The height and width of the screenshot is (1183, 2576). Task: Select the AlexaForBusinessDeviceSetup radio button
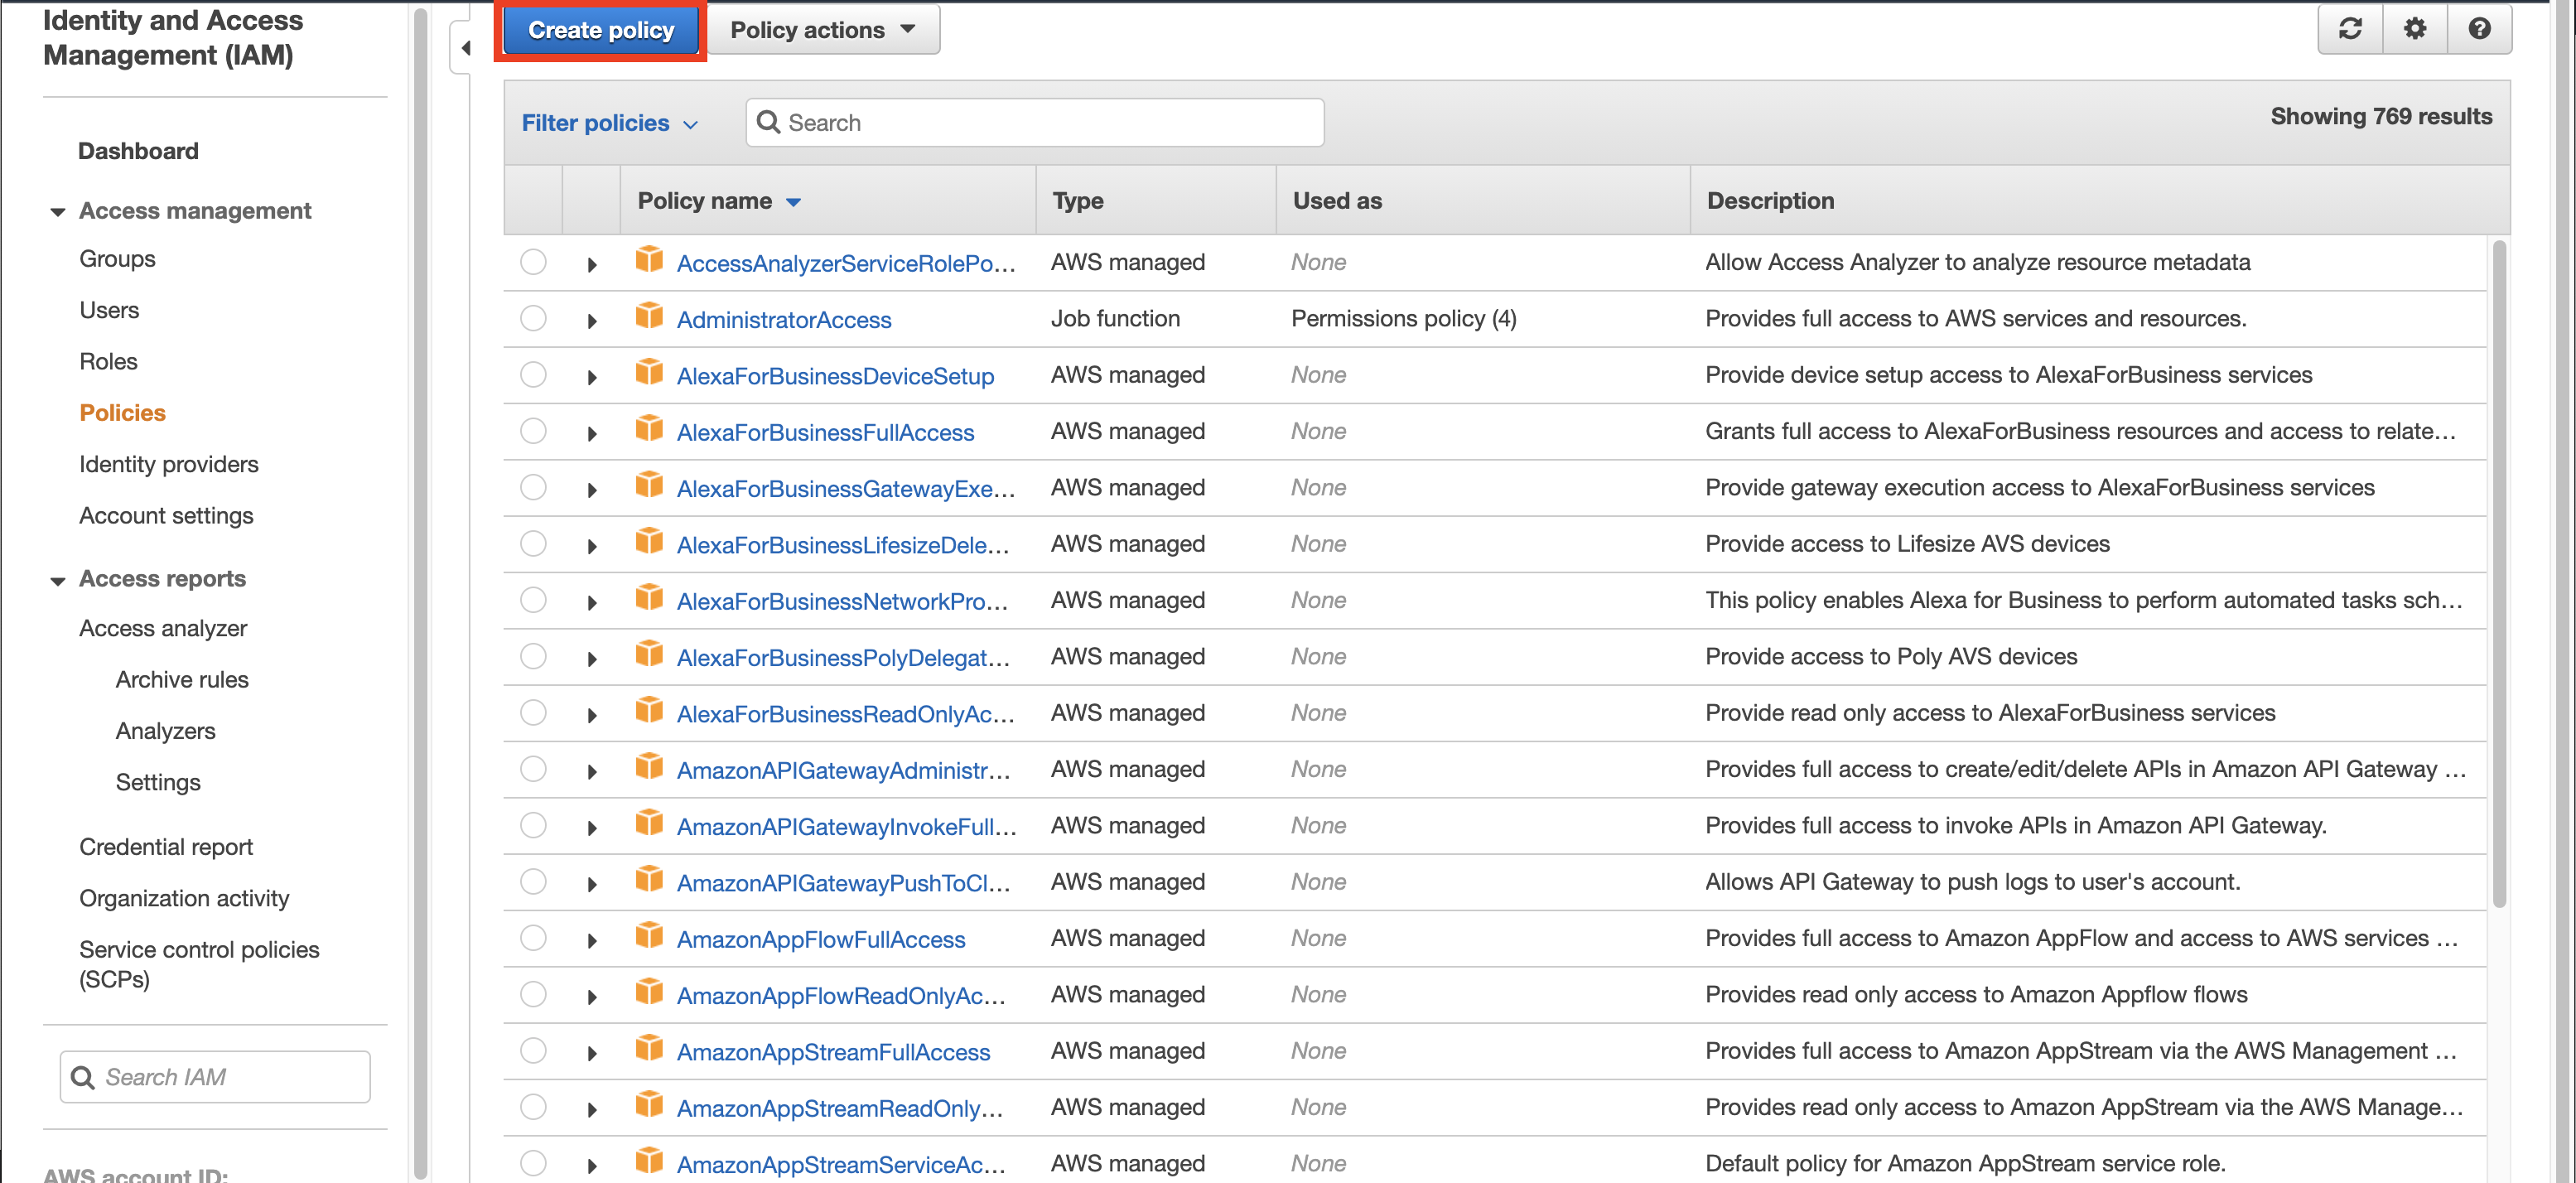point(533,374)
